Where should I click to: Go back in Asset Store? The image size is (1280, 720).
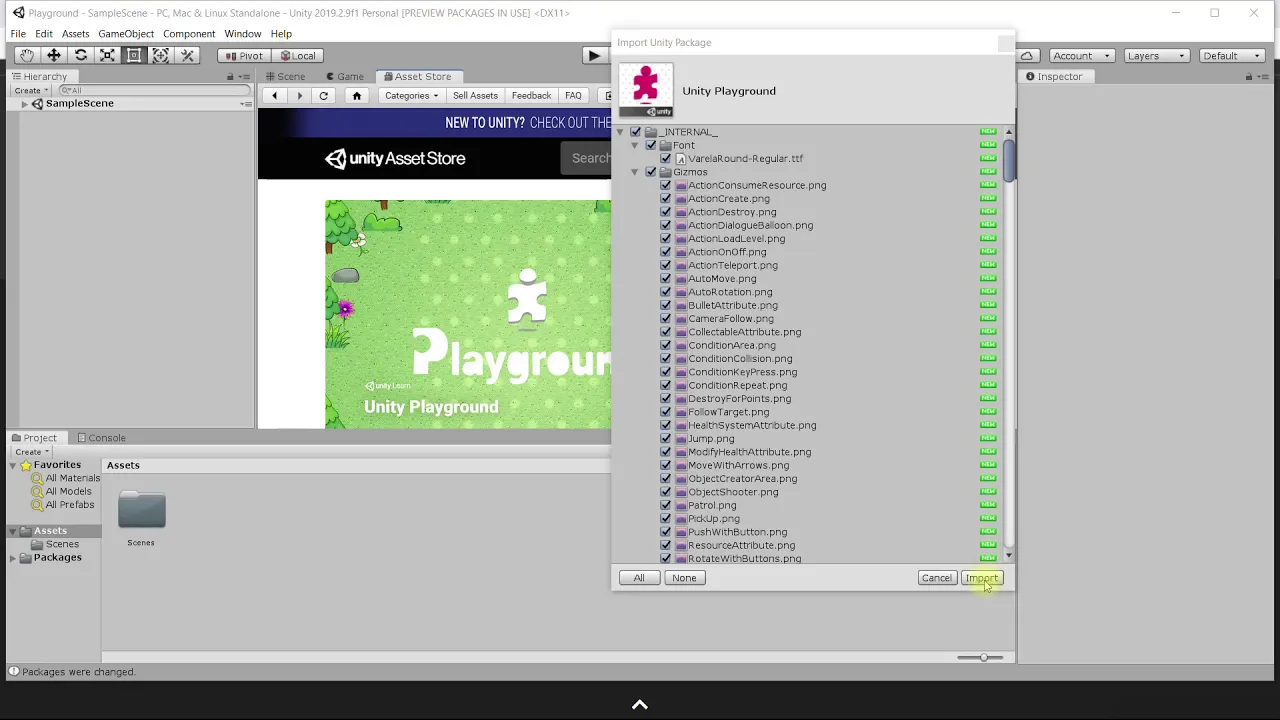coord(274,96)
